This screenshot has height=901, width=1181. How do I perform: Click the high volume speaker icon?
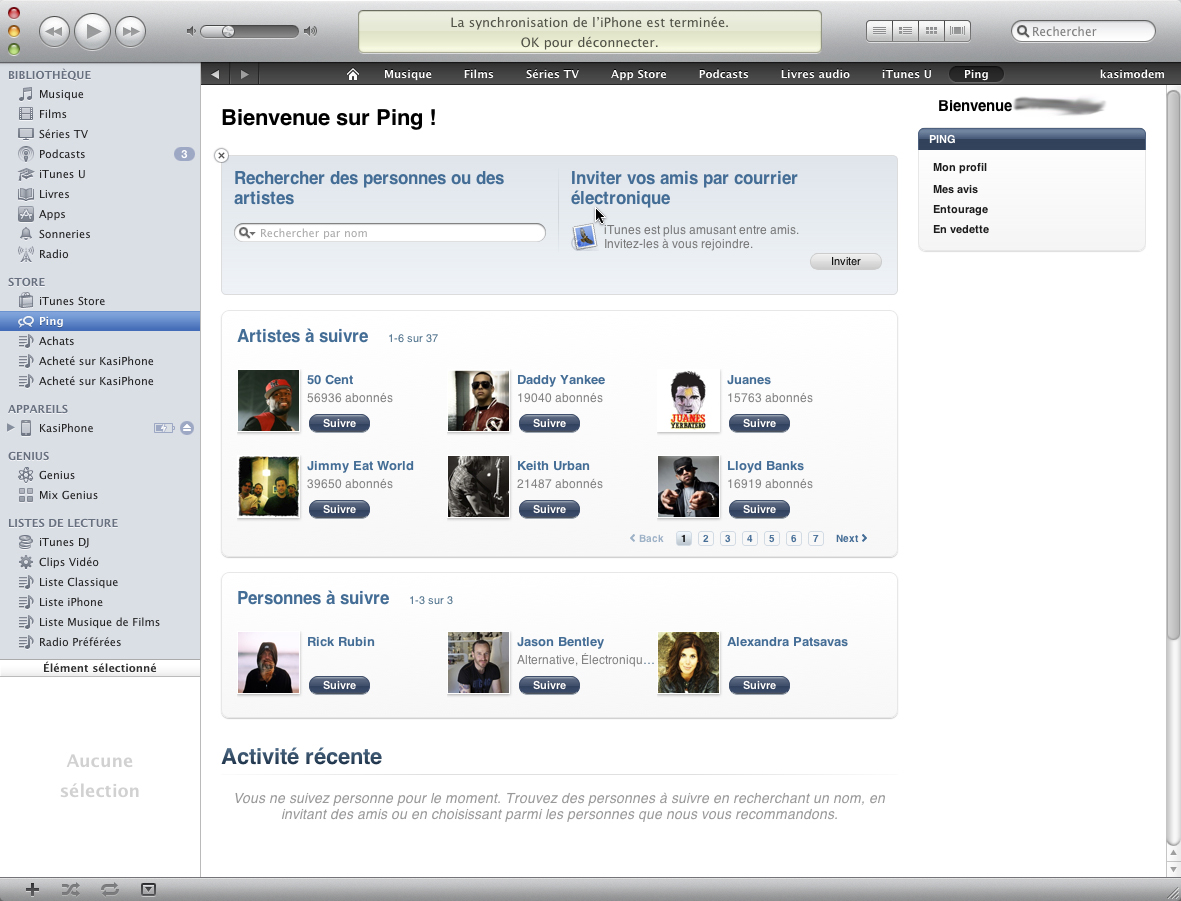pos(310,31)
